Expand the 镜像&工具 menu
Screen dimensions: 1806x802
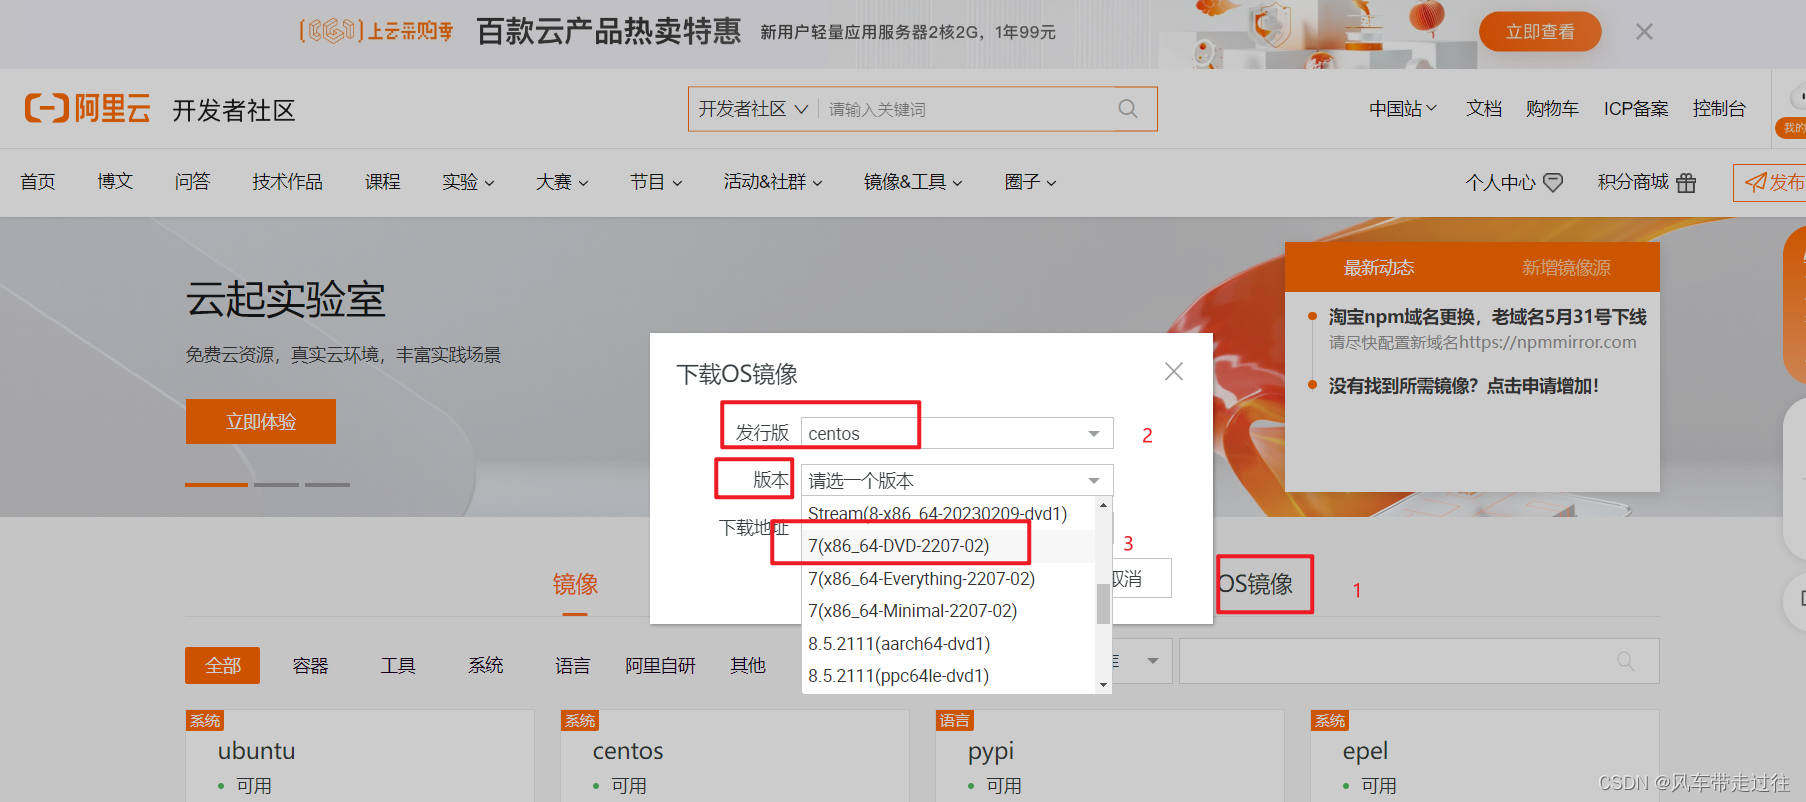tap(913, 182)
